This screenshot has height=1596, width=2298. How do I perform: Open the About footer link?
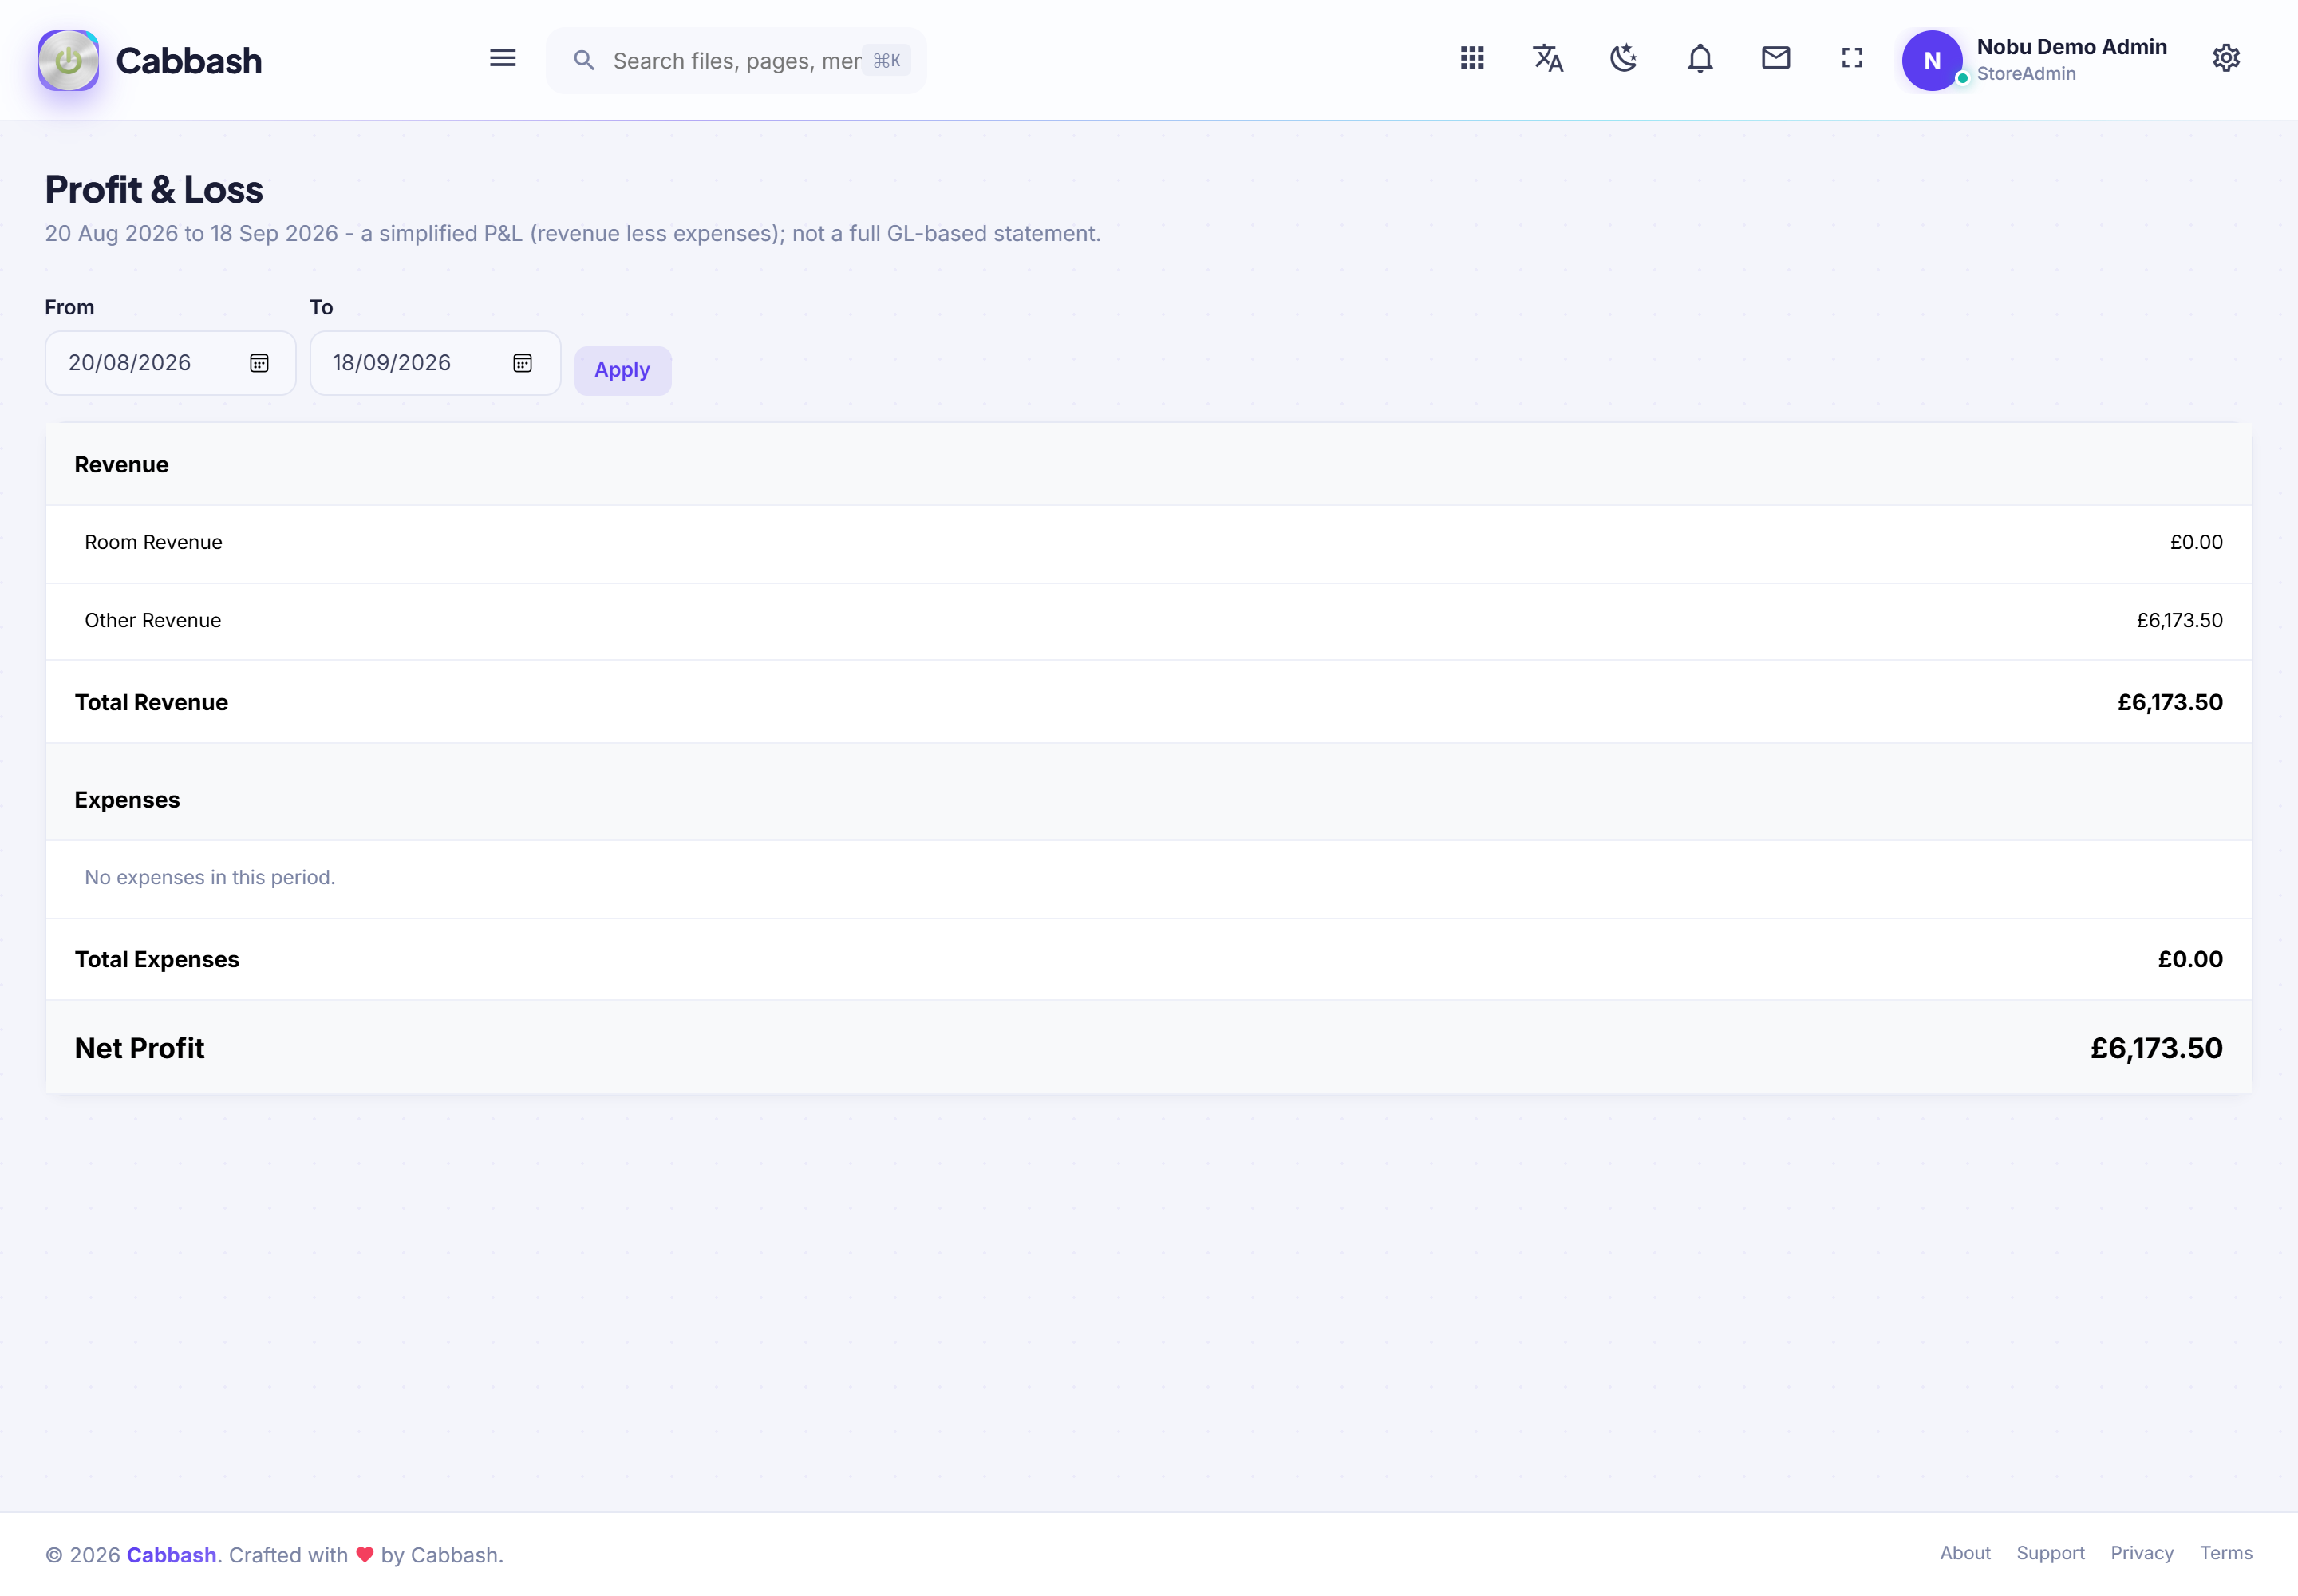coord(1965,1553)
